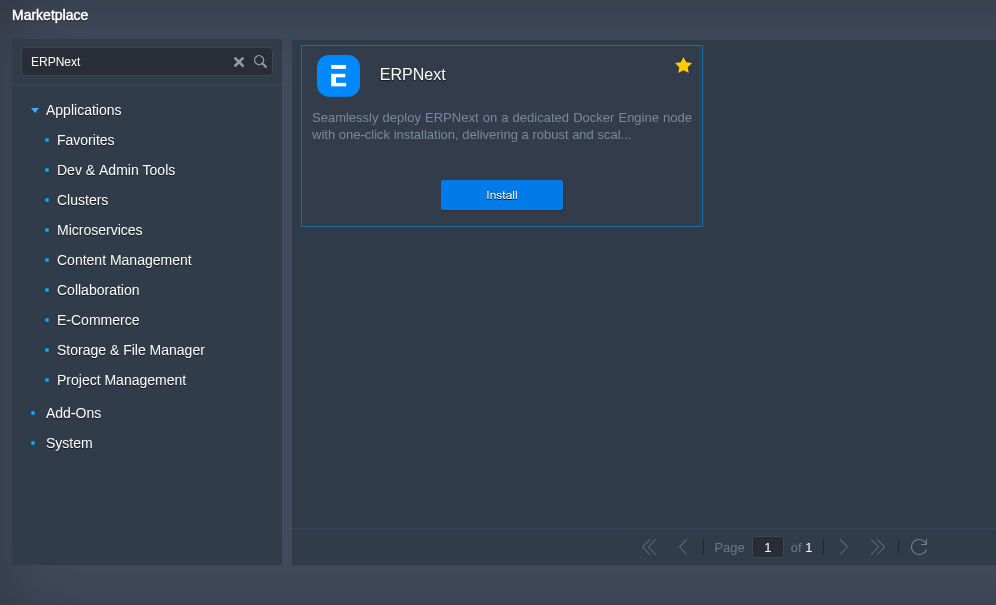Go to the first page using double-left arrows

point(648,547)
